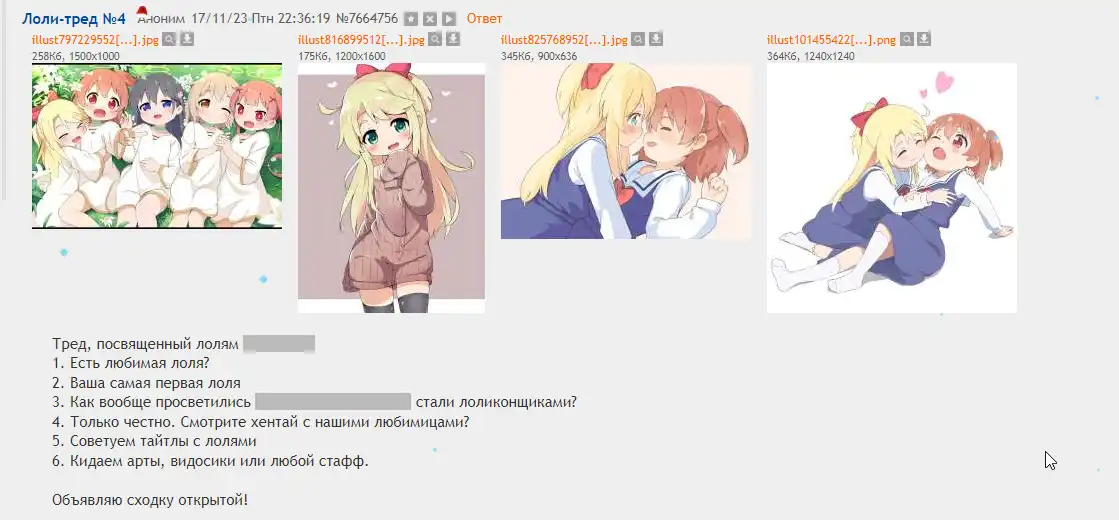Search by image for illust797229552 using magnifier
This screenshot has width=1119, height=520.
pyautogui.click(x=169, y=39)
